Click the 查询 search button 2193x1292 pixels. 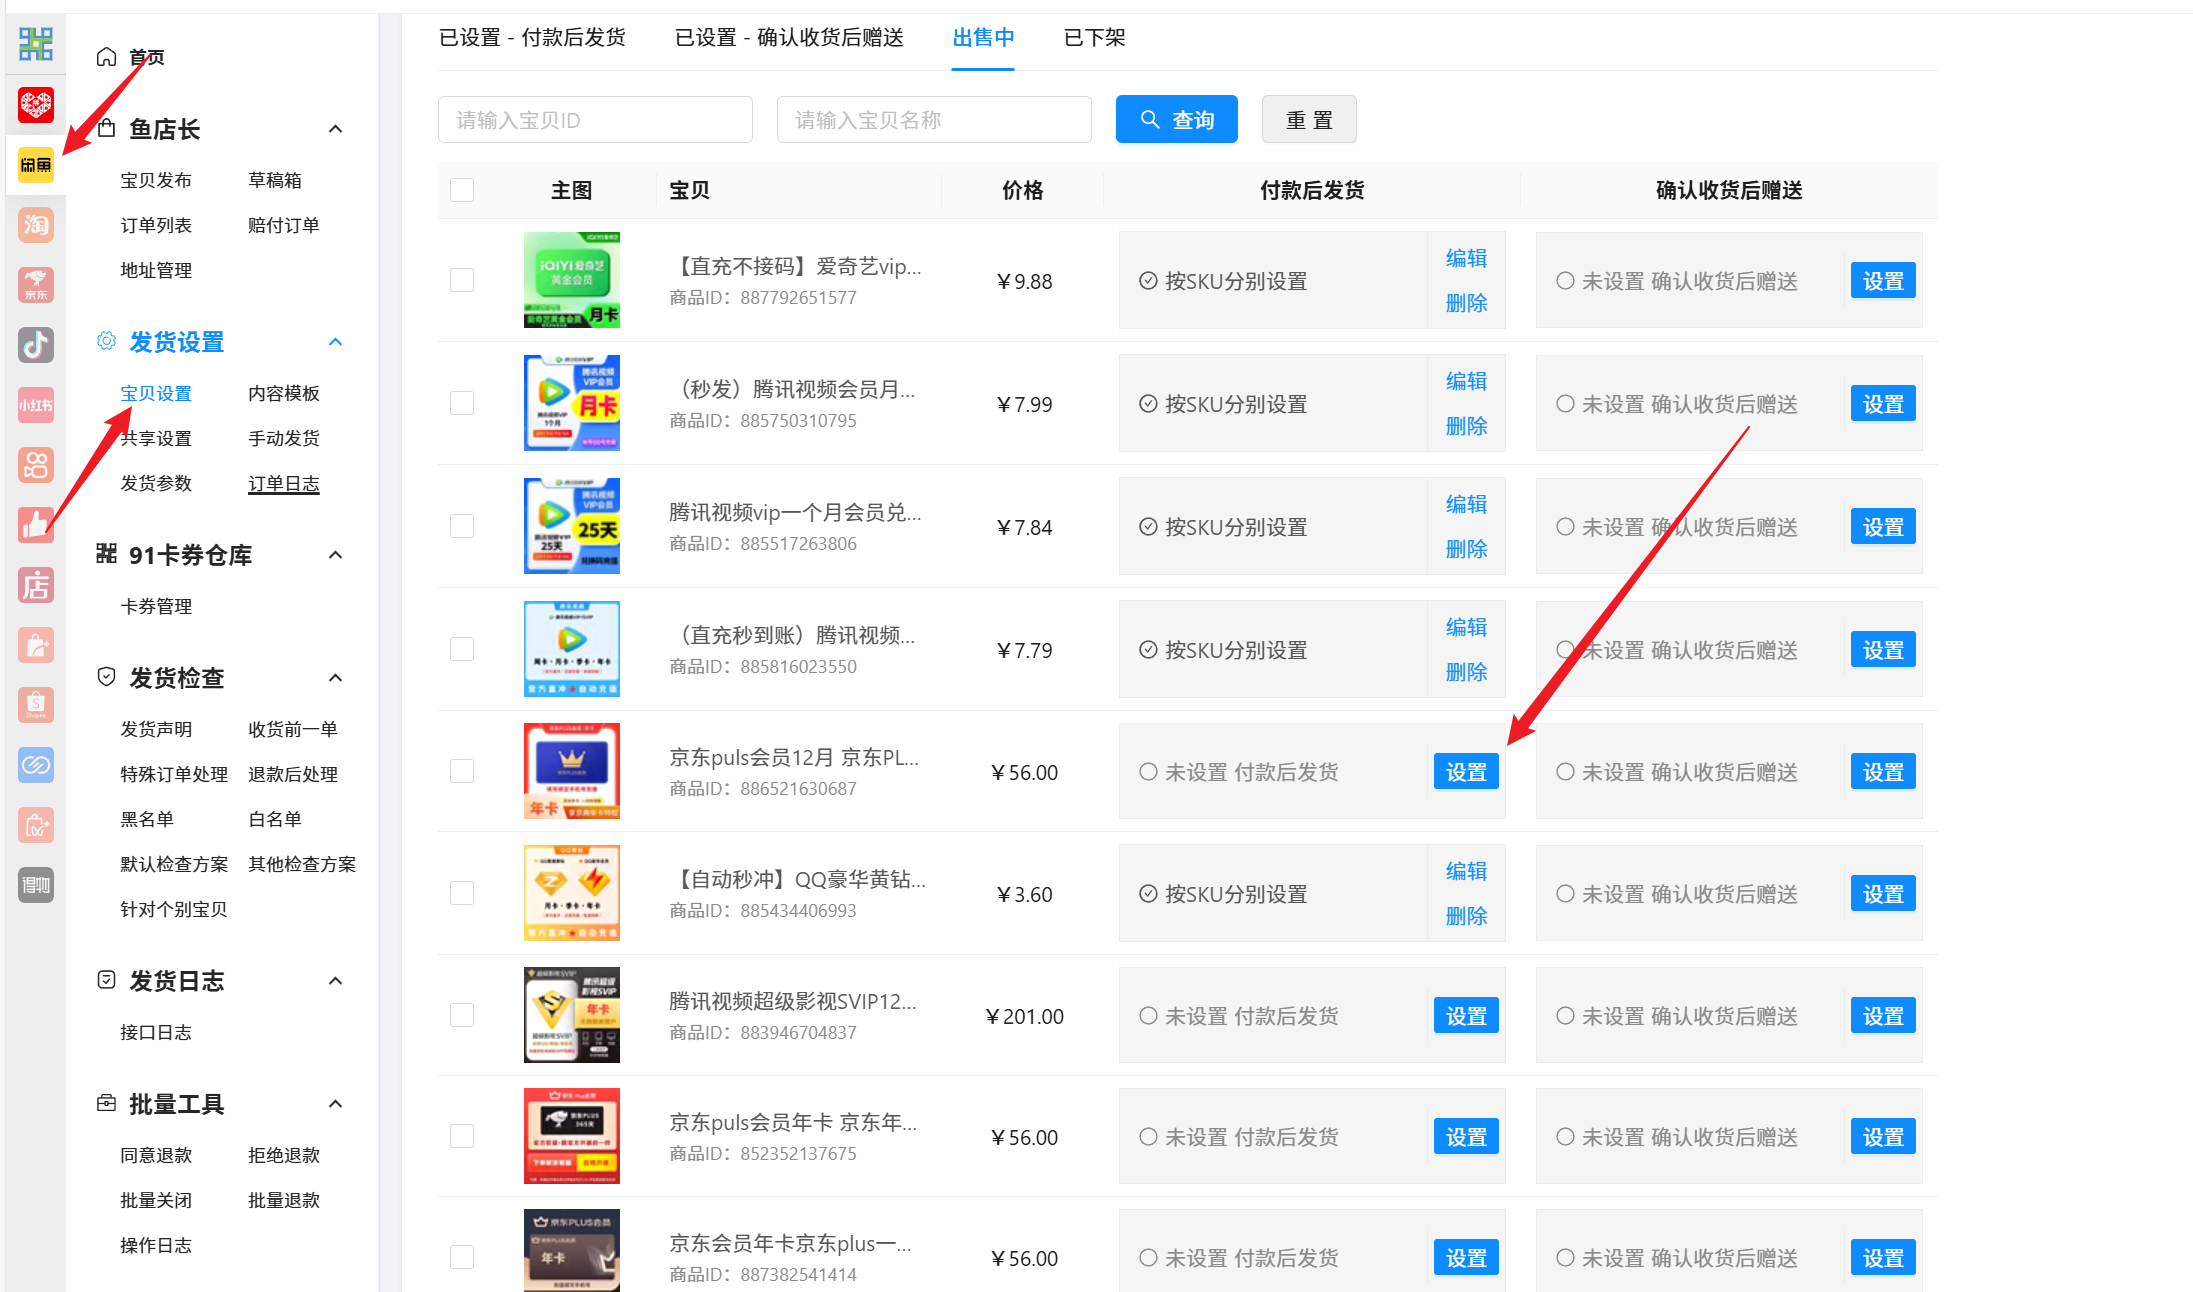coord(1177,119)
